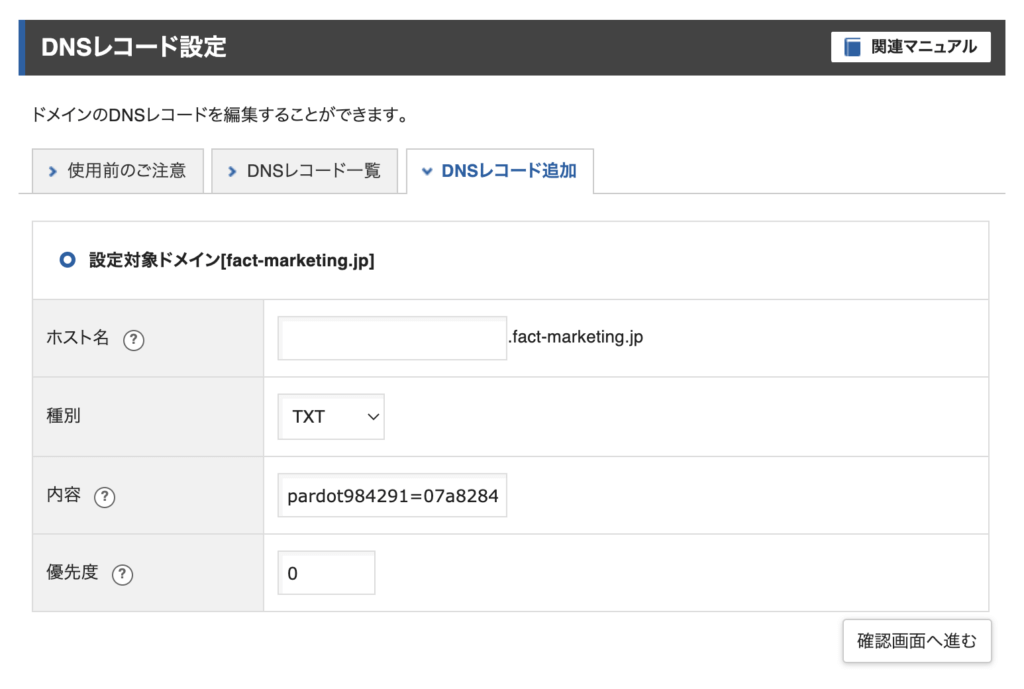The image size is (1024, 689).
Task: Click the help icon beside 内容
Action: [x=104, y=496]
